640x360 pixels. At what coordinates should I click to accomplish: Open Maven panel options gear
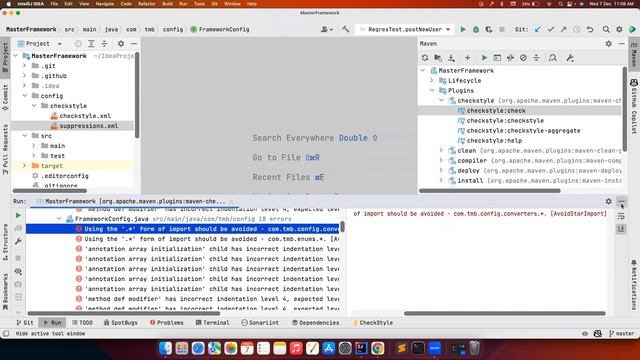(x=609, y=44)
